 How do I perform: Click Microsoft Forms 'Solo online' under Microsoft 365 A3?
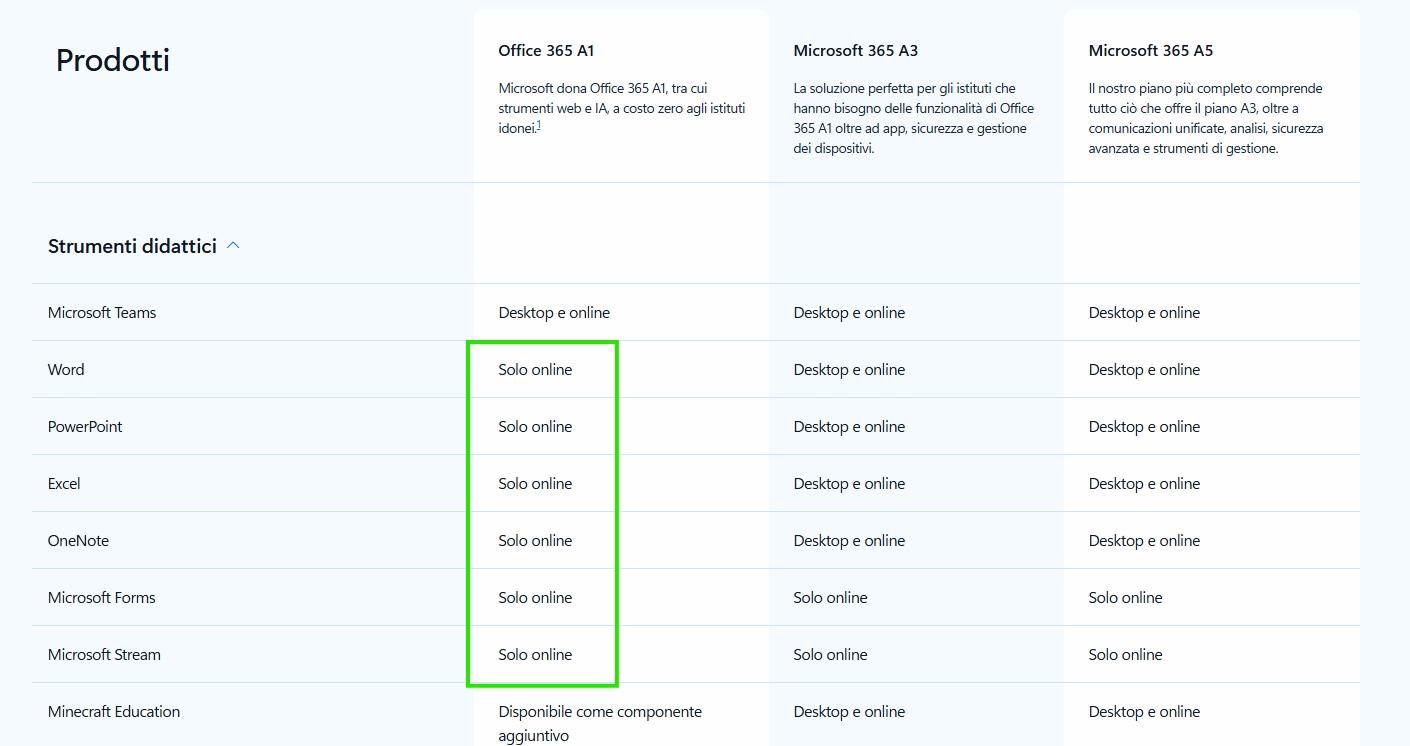point(831,598)
